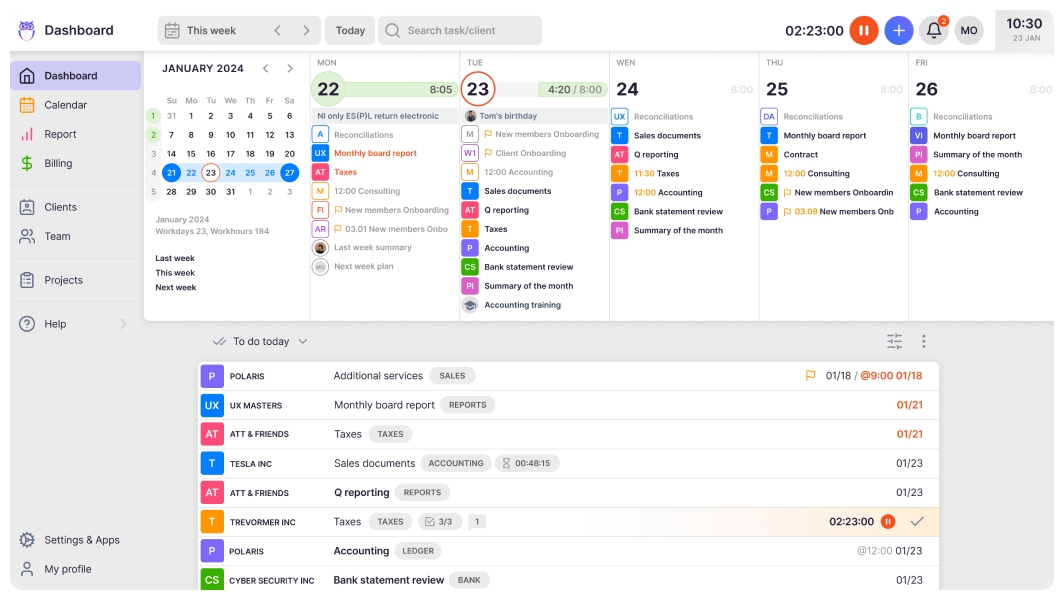Click DA Reconciliations icon on Thursday
The image size is (1064, 600).
pyautogui.click(x=769, y=116)
